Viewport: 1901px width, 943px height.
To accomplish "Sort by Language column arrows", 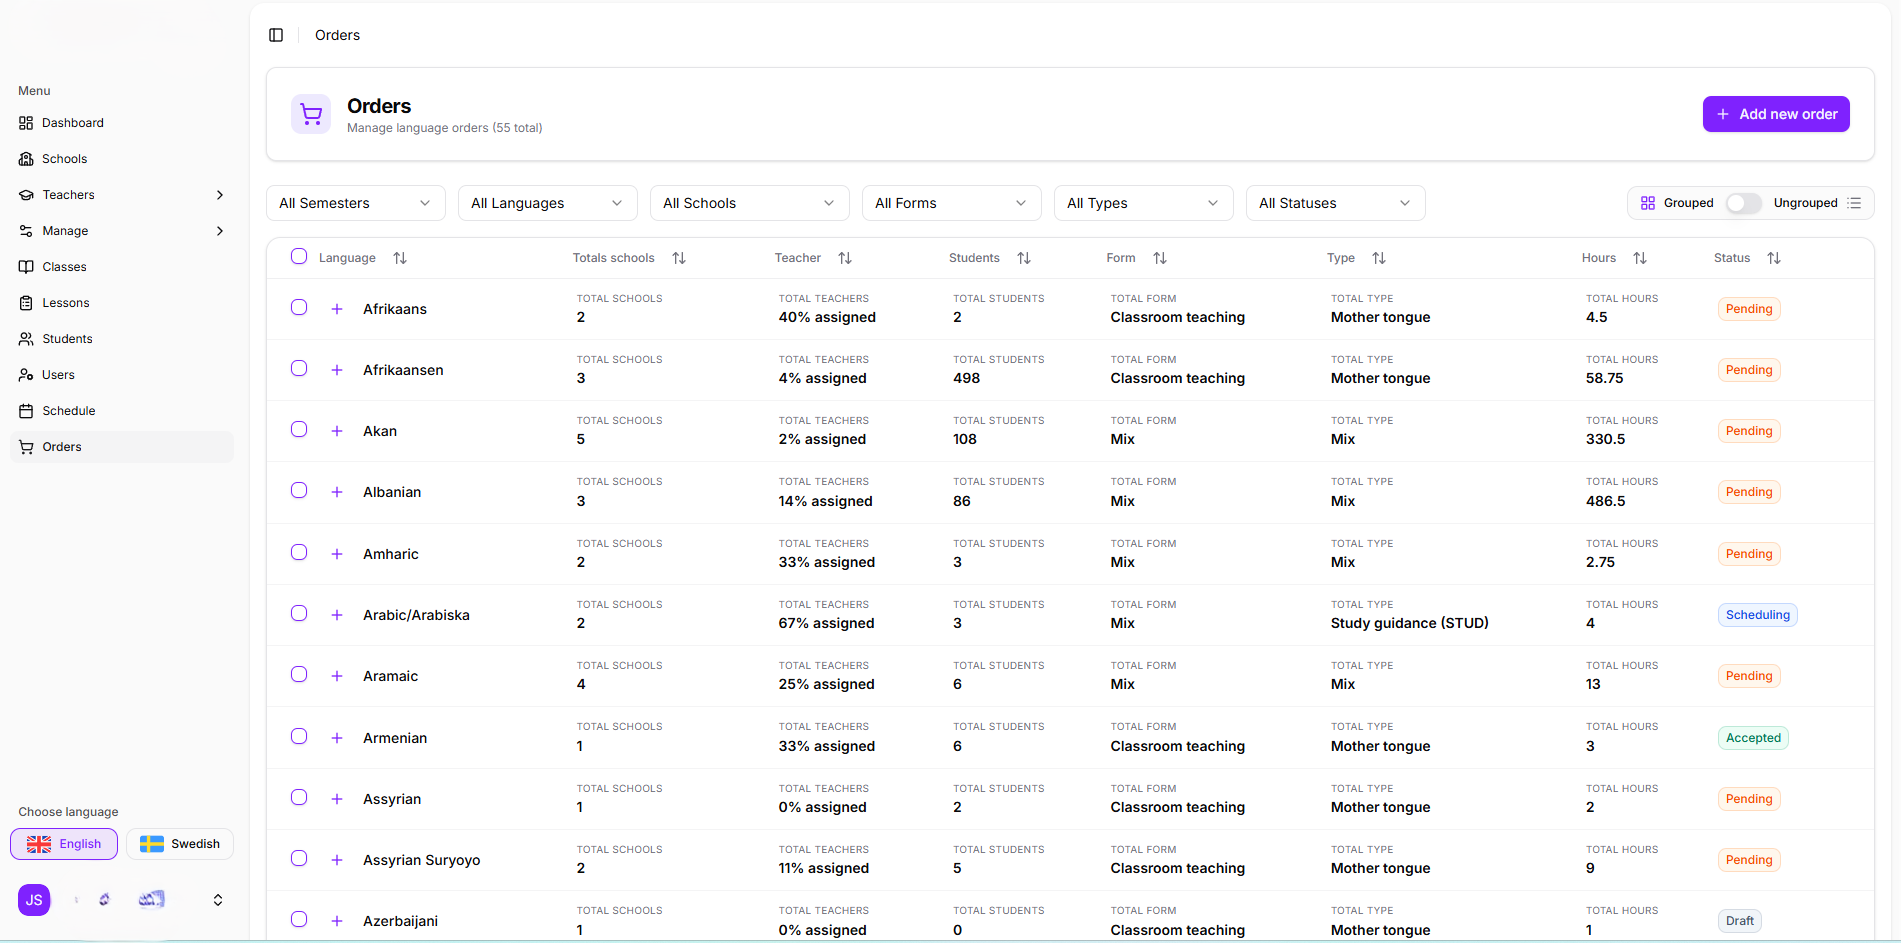I will click(x=400, y=258).
